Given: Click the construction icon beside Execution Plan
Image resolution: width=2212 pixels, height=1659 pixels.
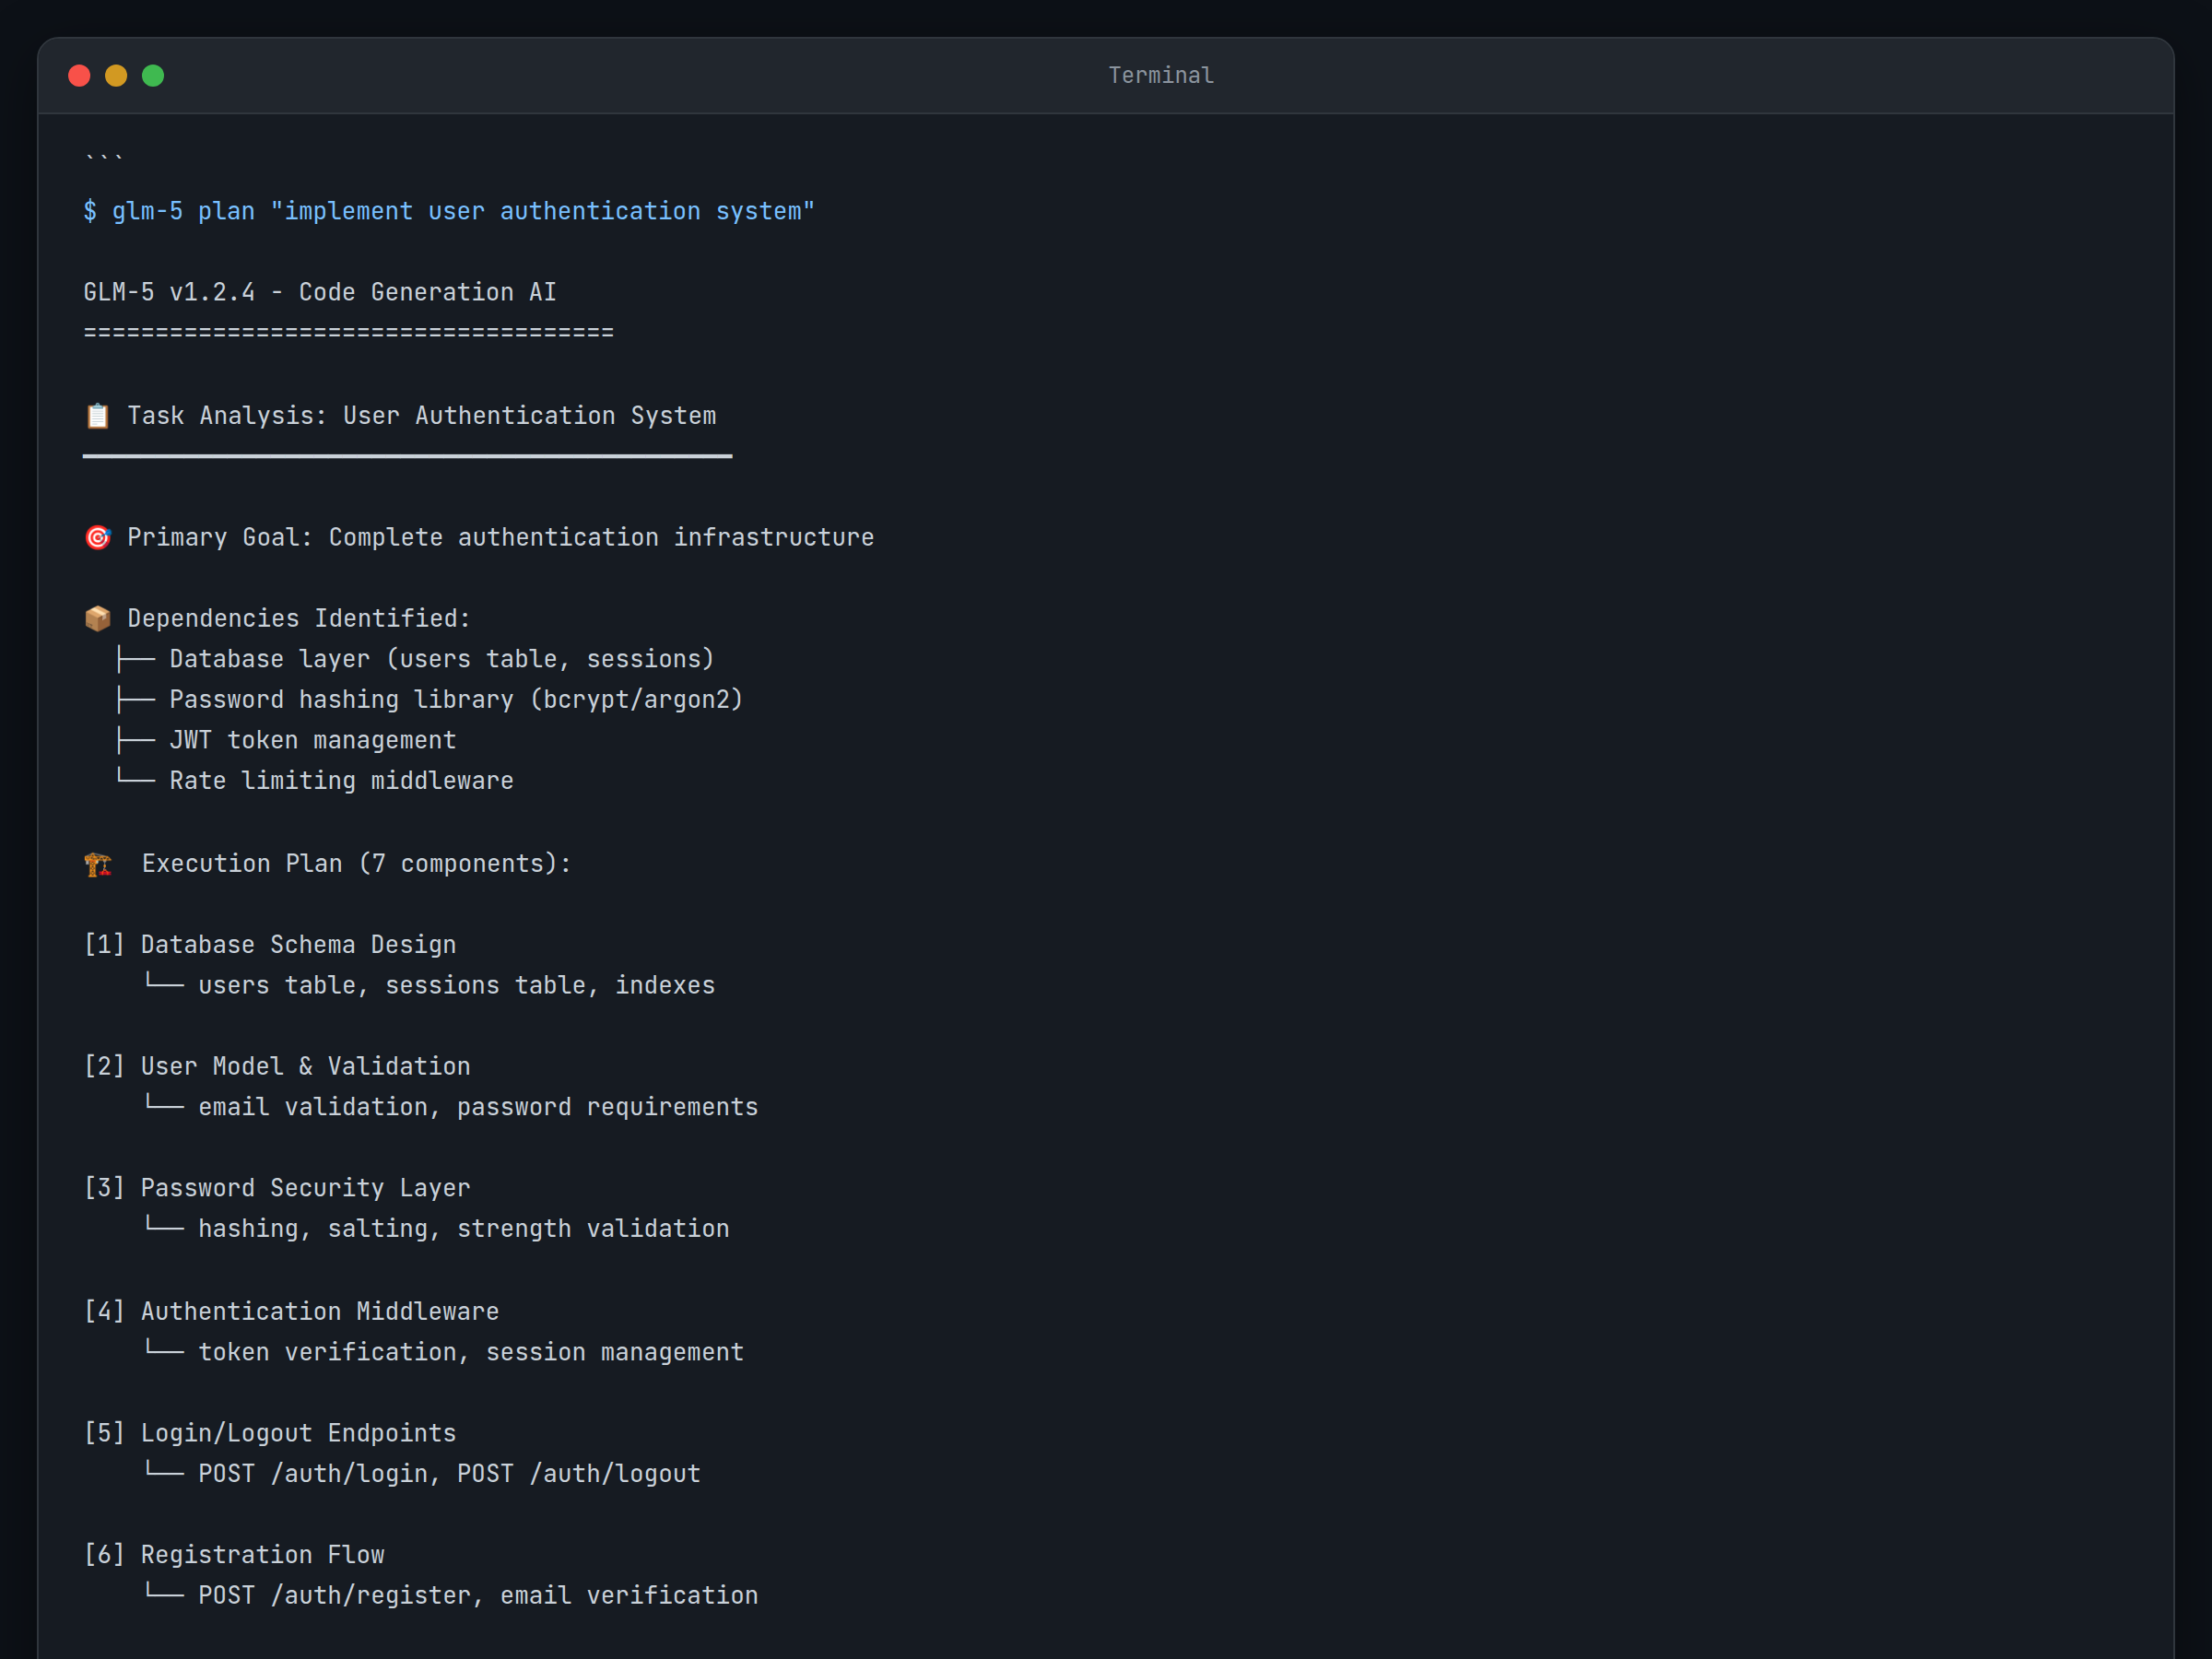Looking at the screenshot, I should [97, 863].
